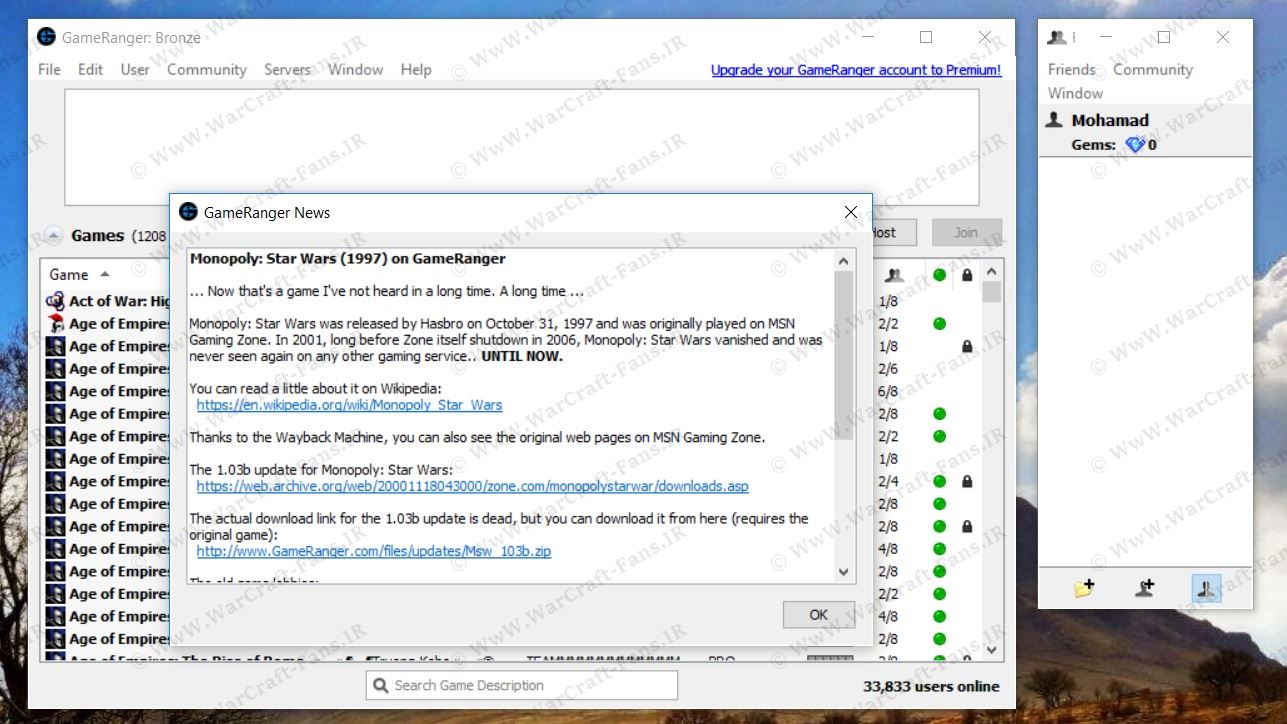Click the news dialog scroll down arrow

click(844, 572)
